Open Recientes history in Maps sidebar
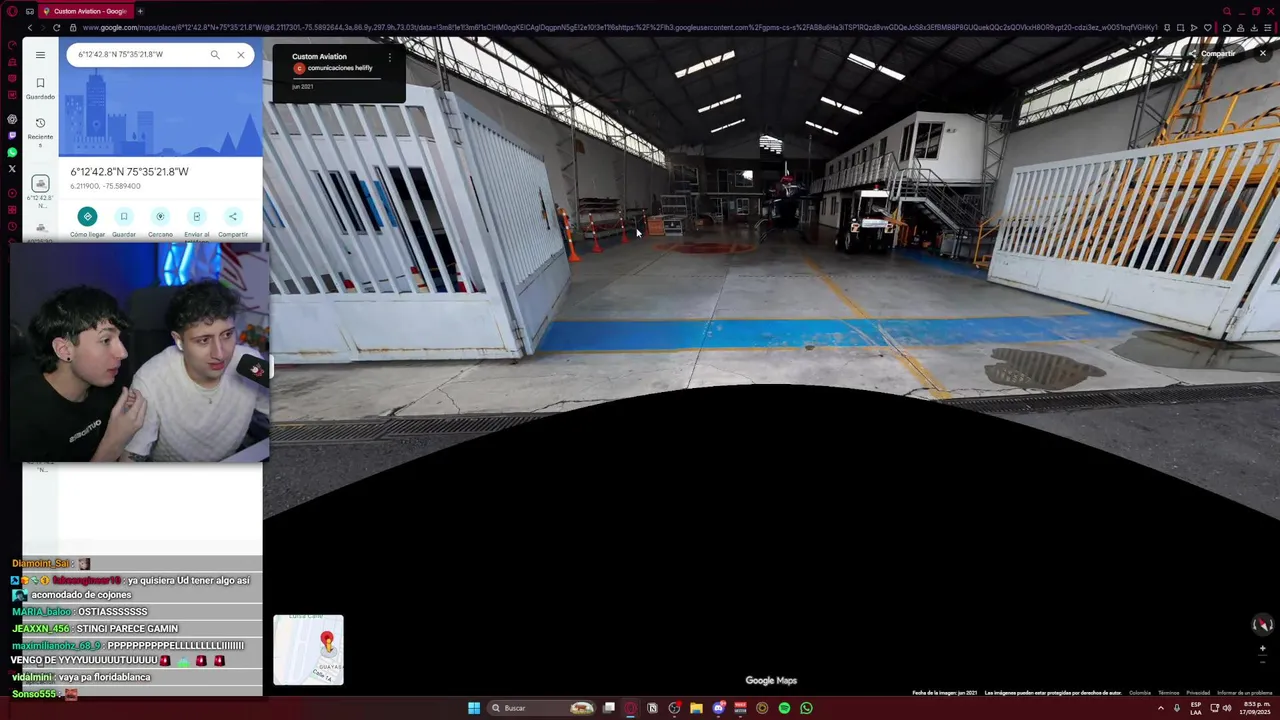Screen dimensions: 1280x720 (x=40, y=131)
